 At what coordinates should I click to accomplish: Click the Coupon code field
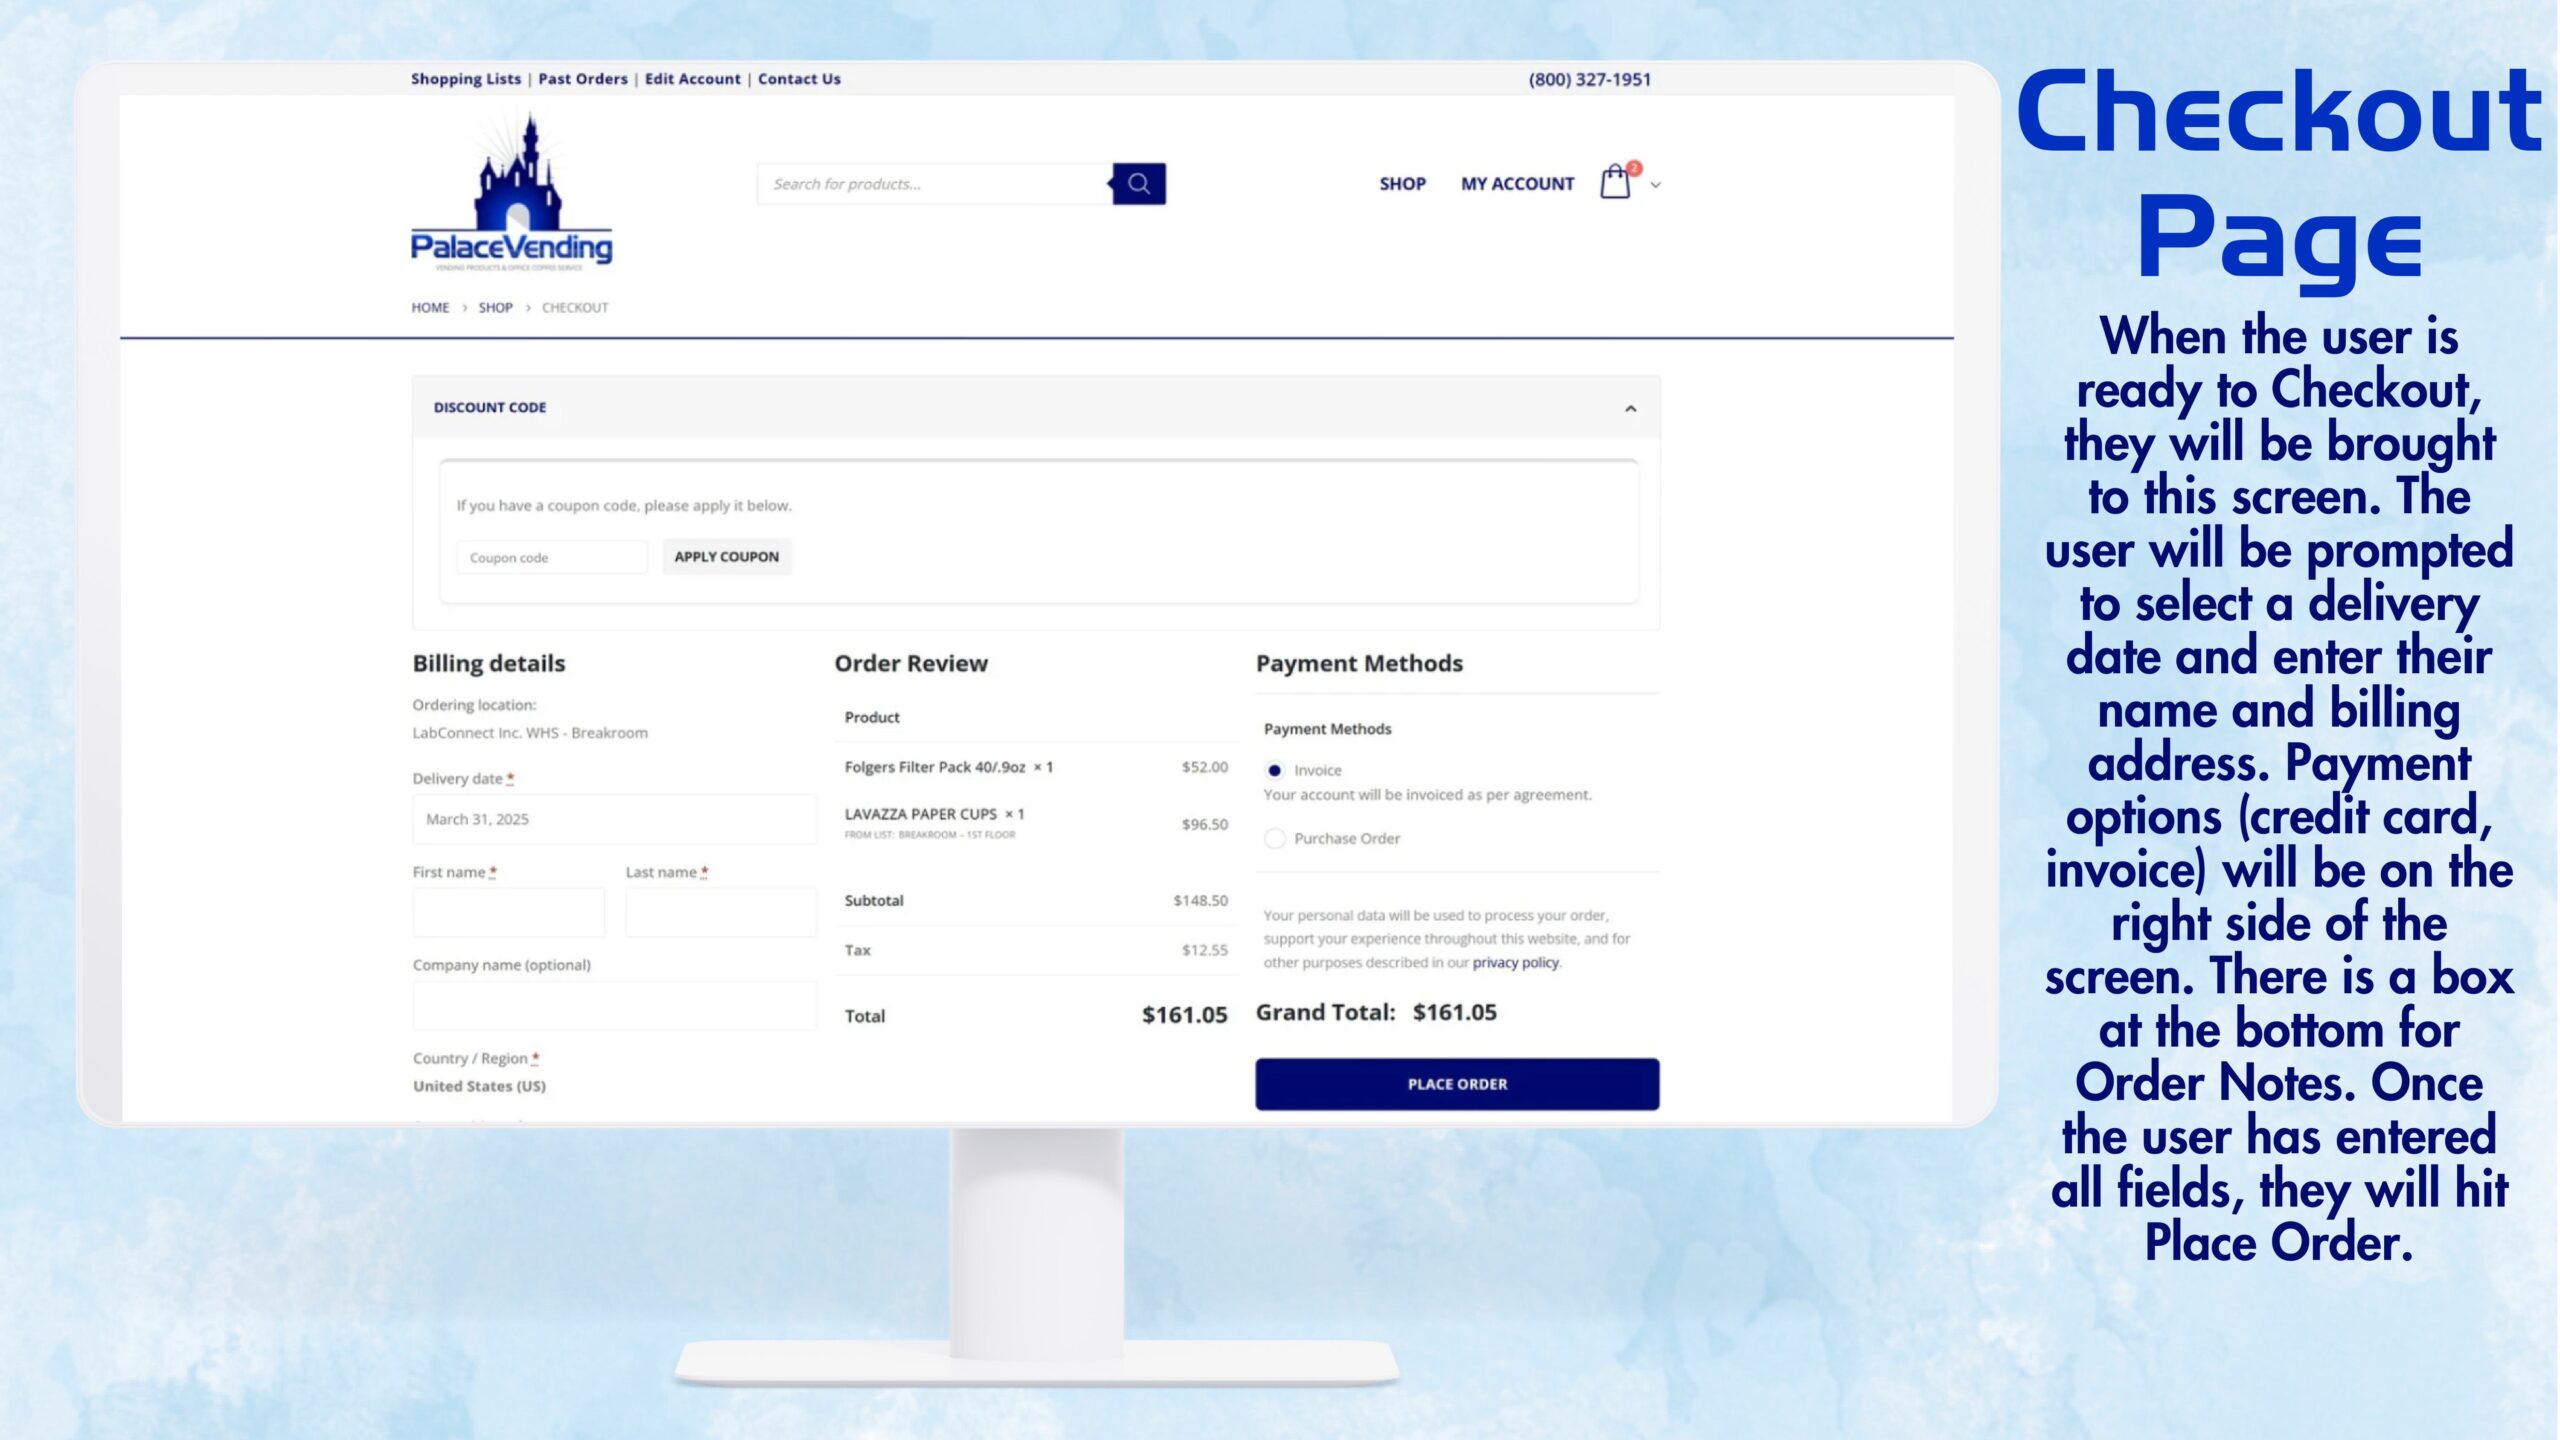click(x=552, y=557)
